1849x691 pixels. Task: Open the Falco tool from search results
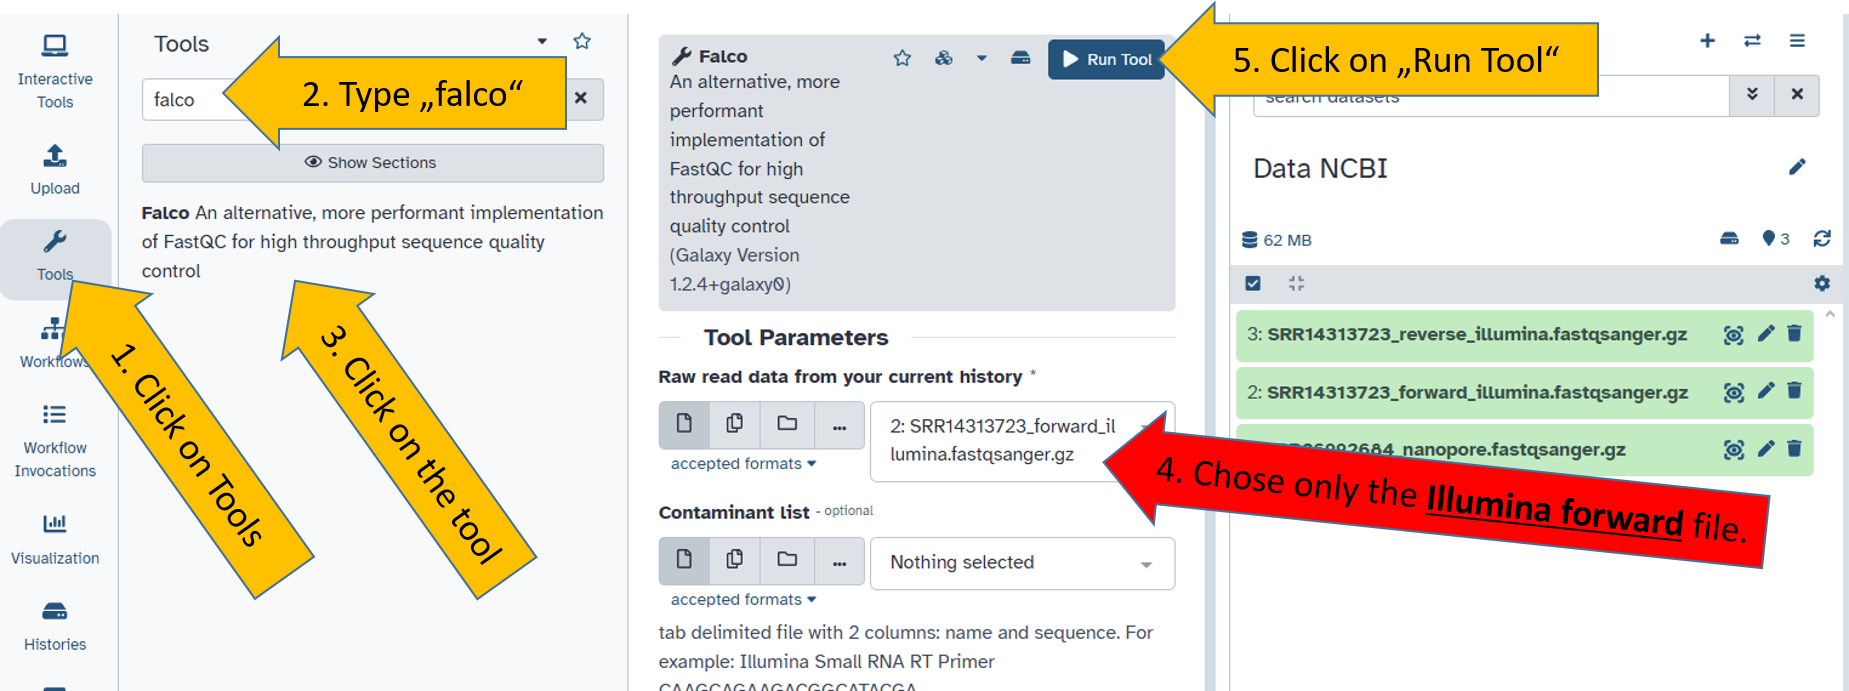tap(372, 241)
